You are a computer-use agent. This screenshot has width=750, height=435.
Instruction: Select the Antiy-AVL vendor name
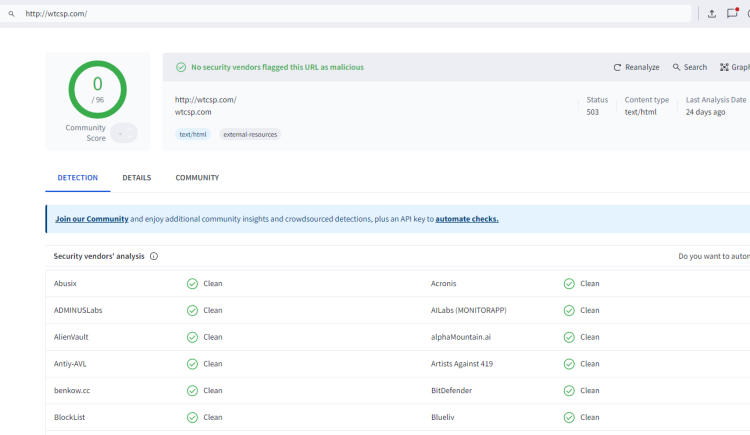pyautogui.click(x=70, y=364)
